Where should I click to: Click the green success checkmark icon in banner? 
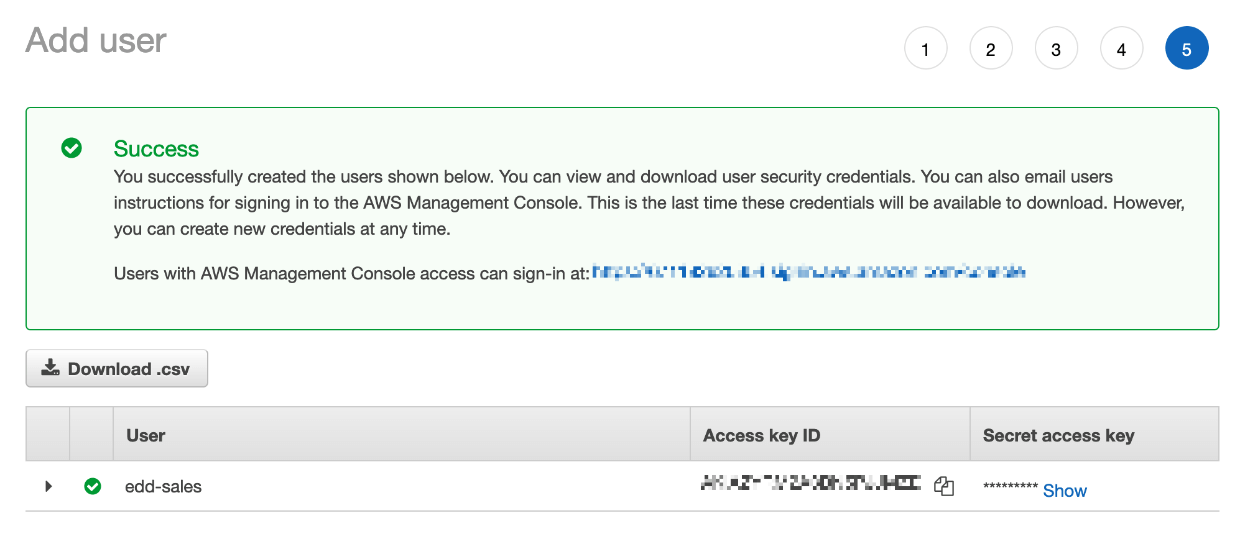71,148
